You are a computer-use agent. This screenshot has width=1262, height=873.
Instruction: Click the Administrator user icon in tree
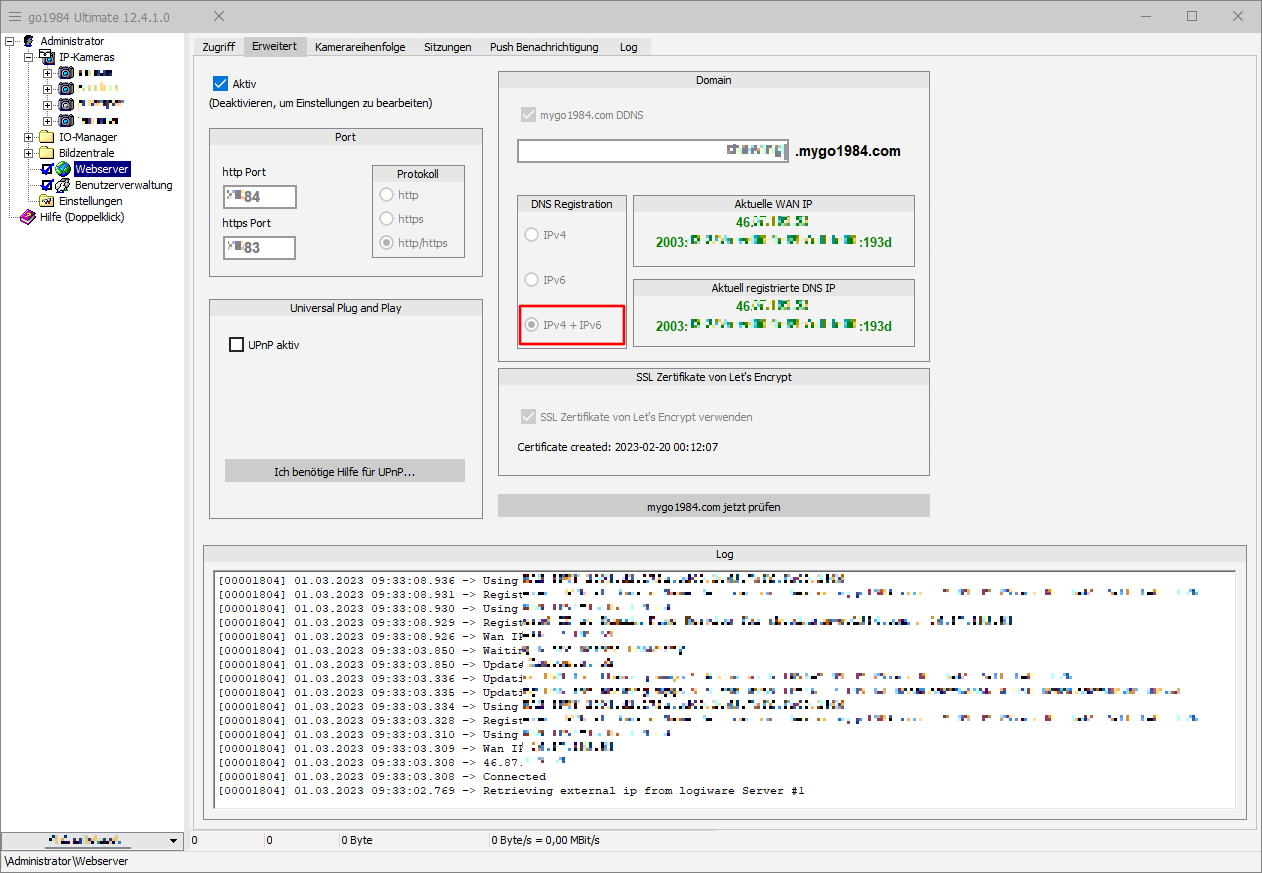[x=29, y=41]
